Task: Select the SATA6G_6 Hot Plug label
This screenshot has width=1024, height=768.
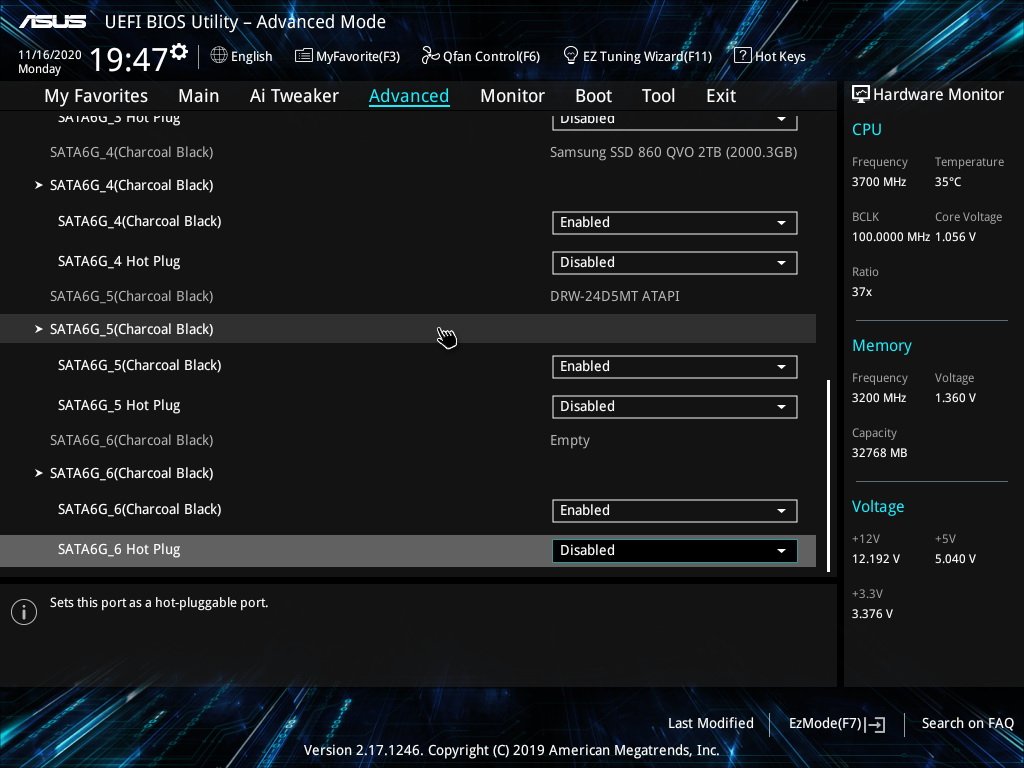Action: click(x=119, y=550)
